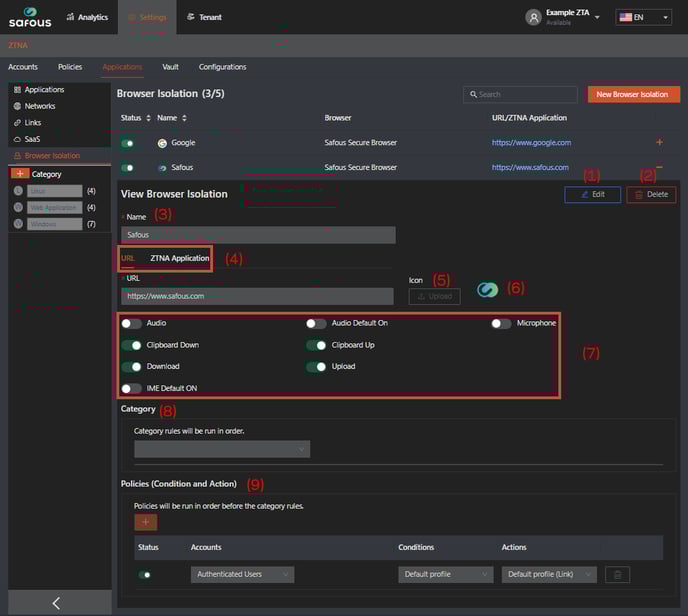Screen dimensions: 688x616
Task: Switch to the Vault tab
Action: [x=170, y=67]
